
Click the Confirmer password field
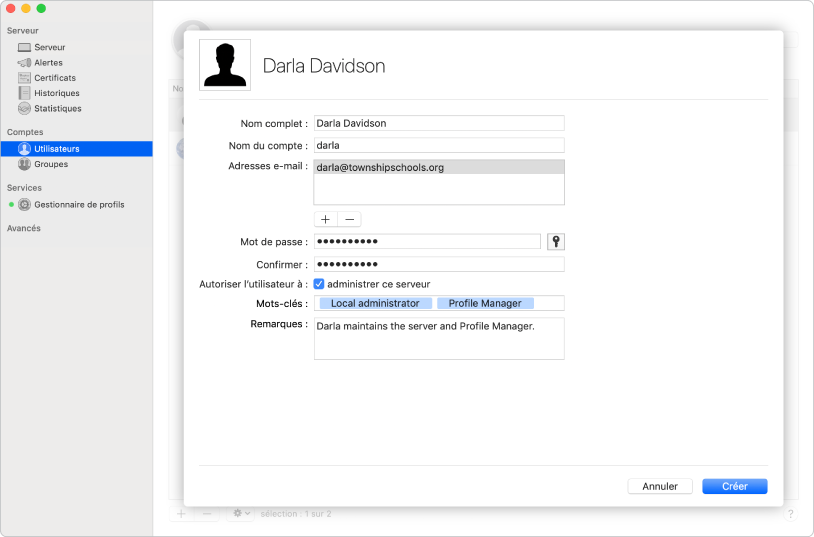click(x=439, y=264)
